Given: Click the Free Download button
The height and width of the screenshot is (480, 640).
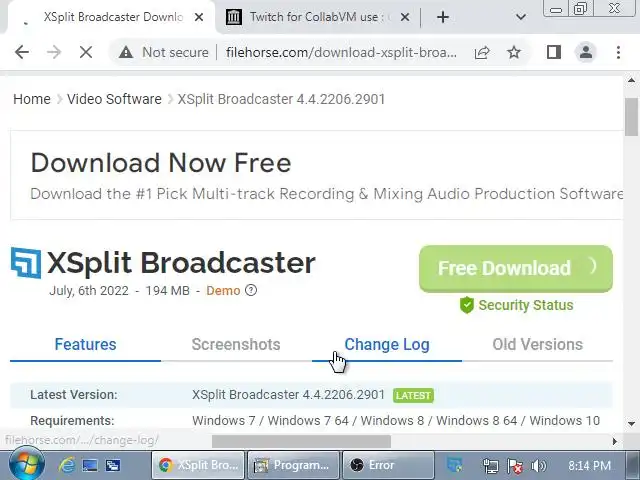Looking at the screenshot, I should coord(516,269).
